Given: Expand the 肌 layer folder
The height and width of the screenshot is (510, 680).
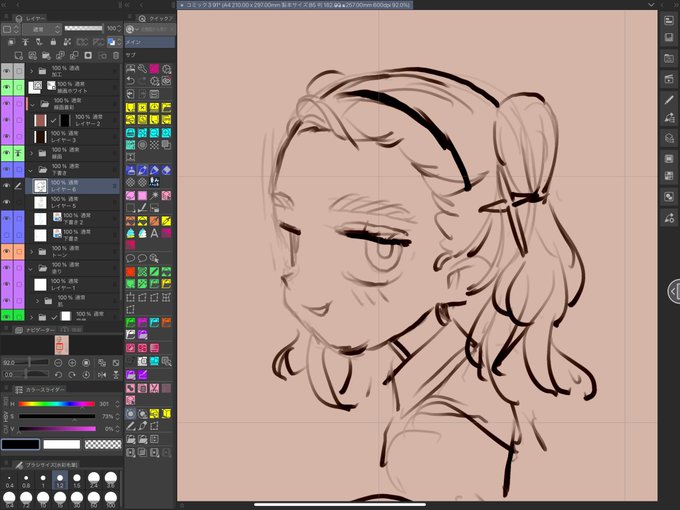Looking at the screenshot, I should pyautogui.click(x=37, y=301).
